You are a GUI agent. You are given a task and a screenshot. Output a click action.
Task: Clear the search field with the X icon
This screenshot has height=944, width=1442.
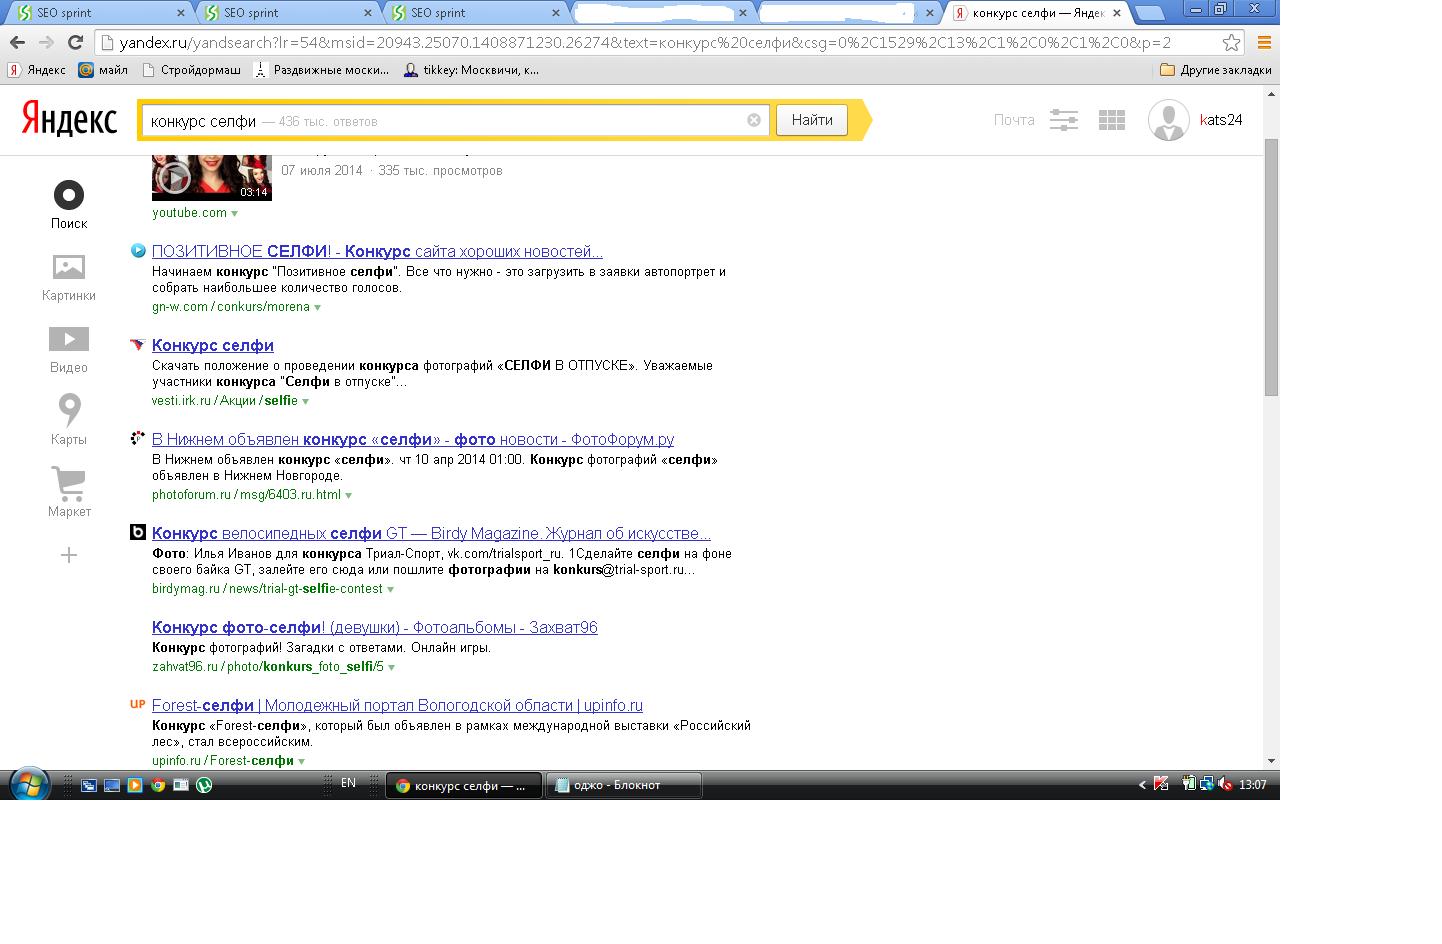(754, 120)
